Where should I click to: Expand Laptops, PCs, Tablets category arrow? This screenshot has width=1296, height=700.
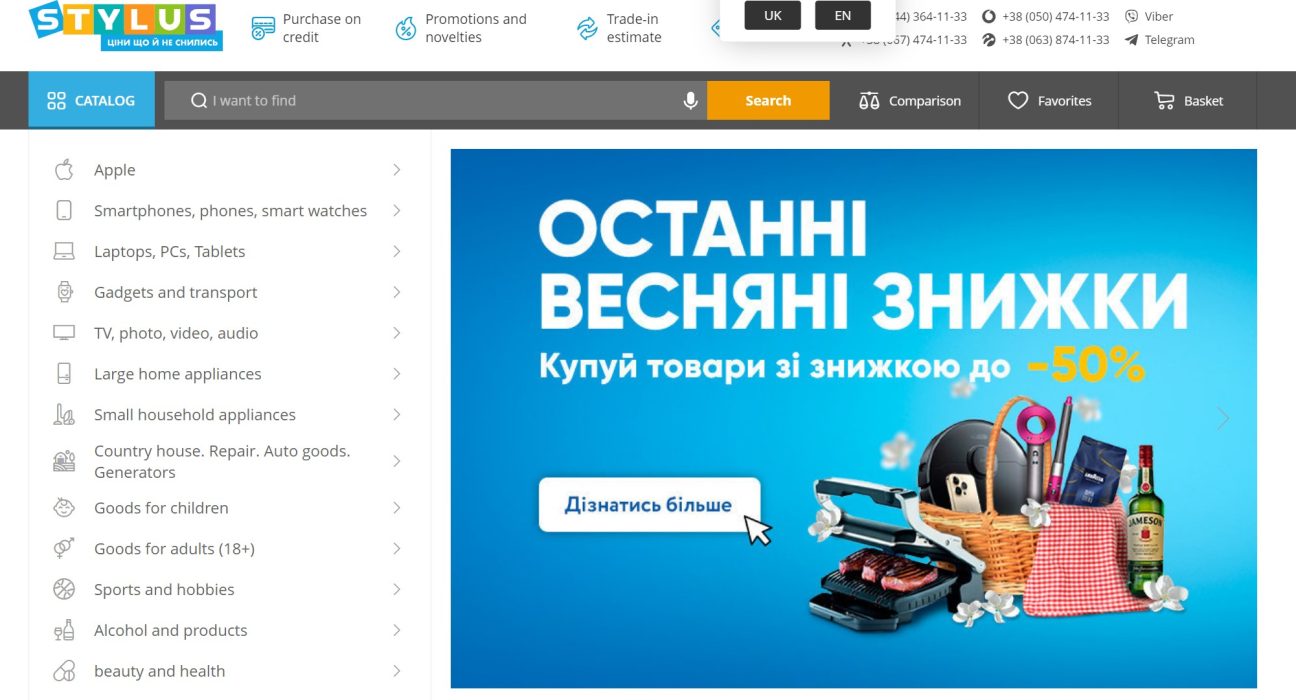point(397,252)
